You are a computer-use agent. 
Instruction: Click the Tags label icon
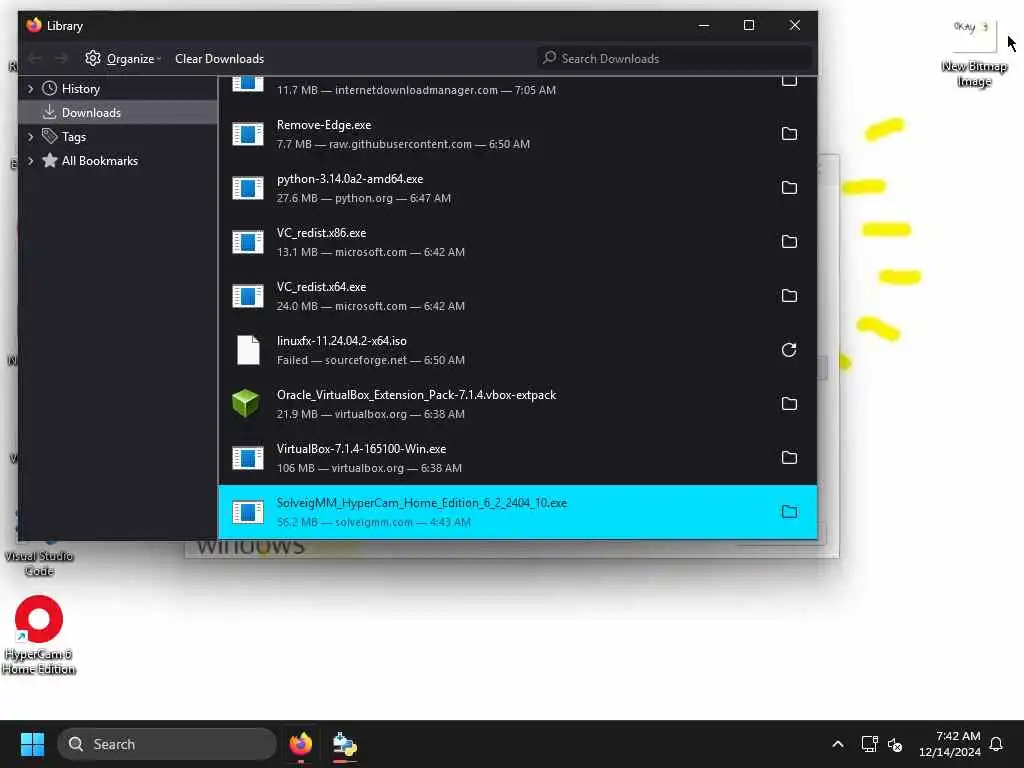(50, 136)
